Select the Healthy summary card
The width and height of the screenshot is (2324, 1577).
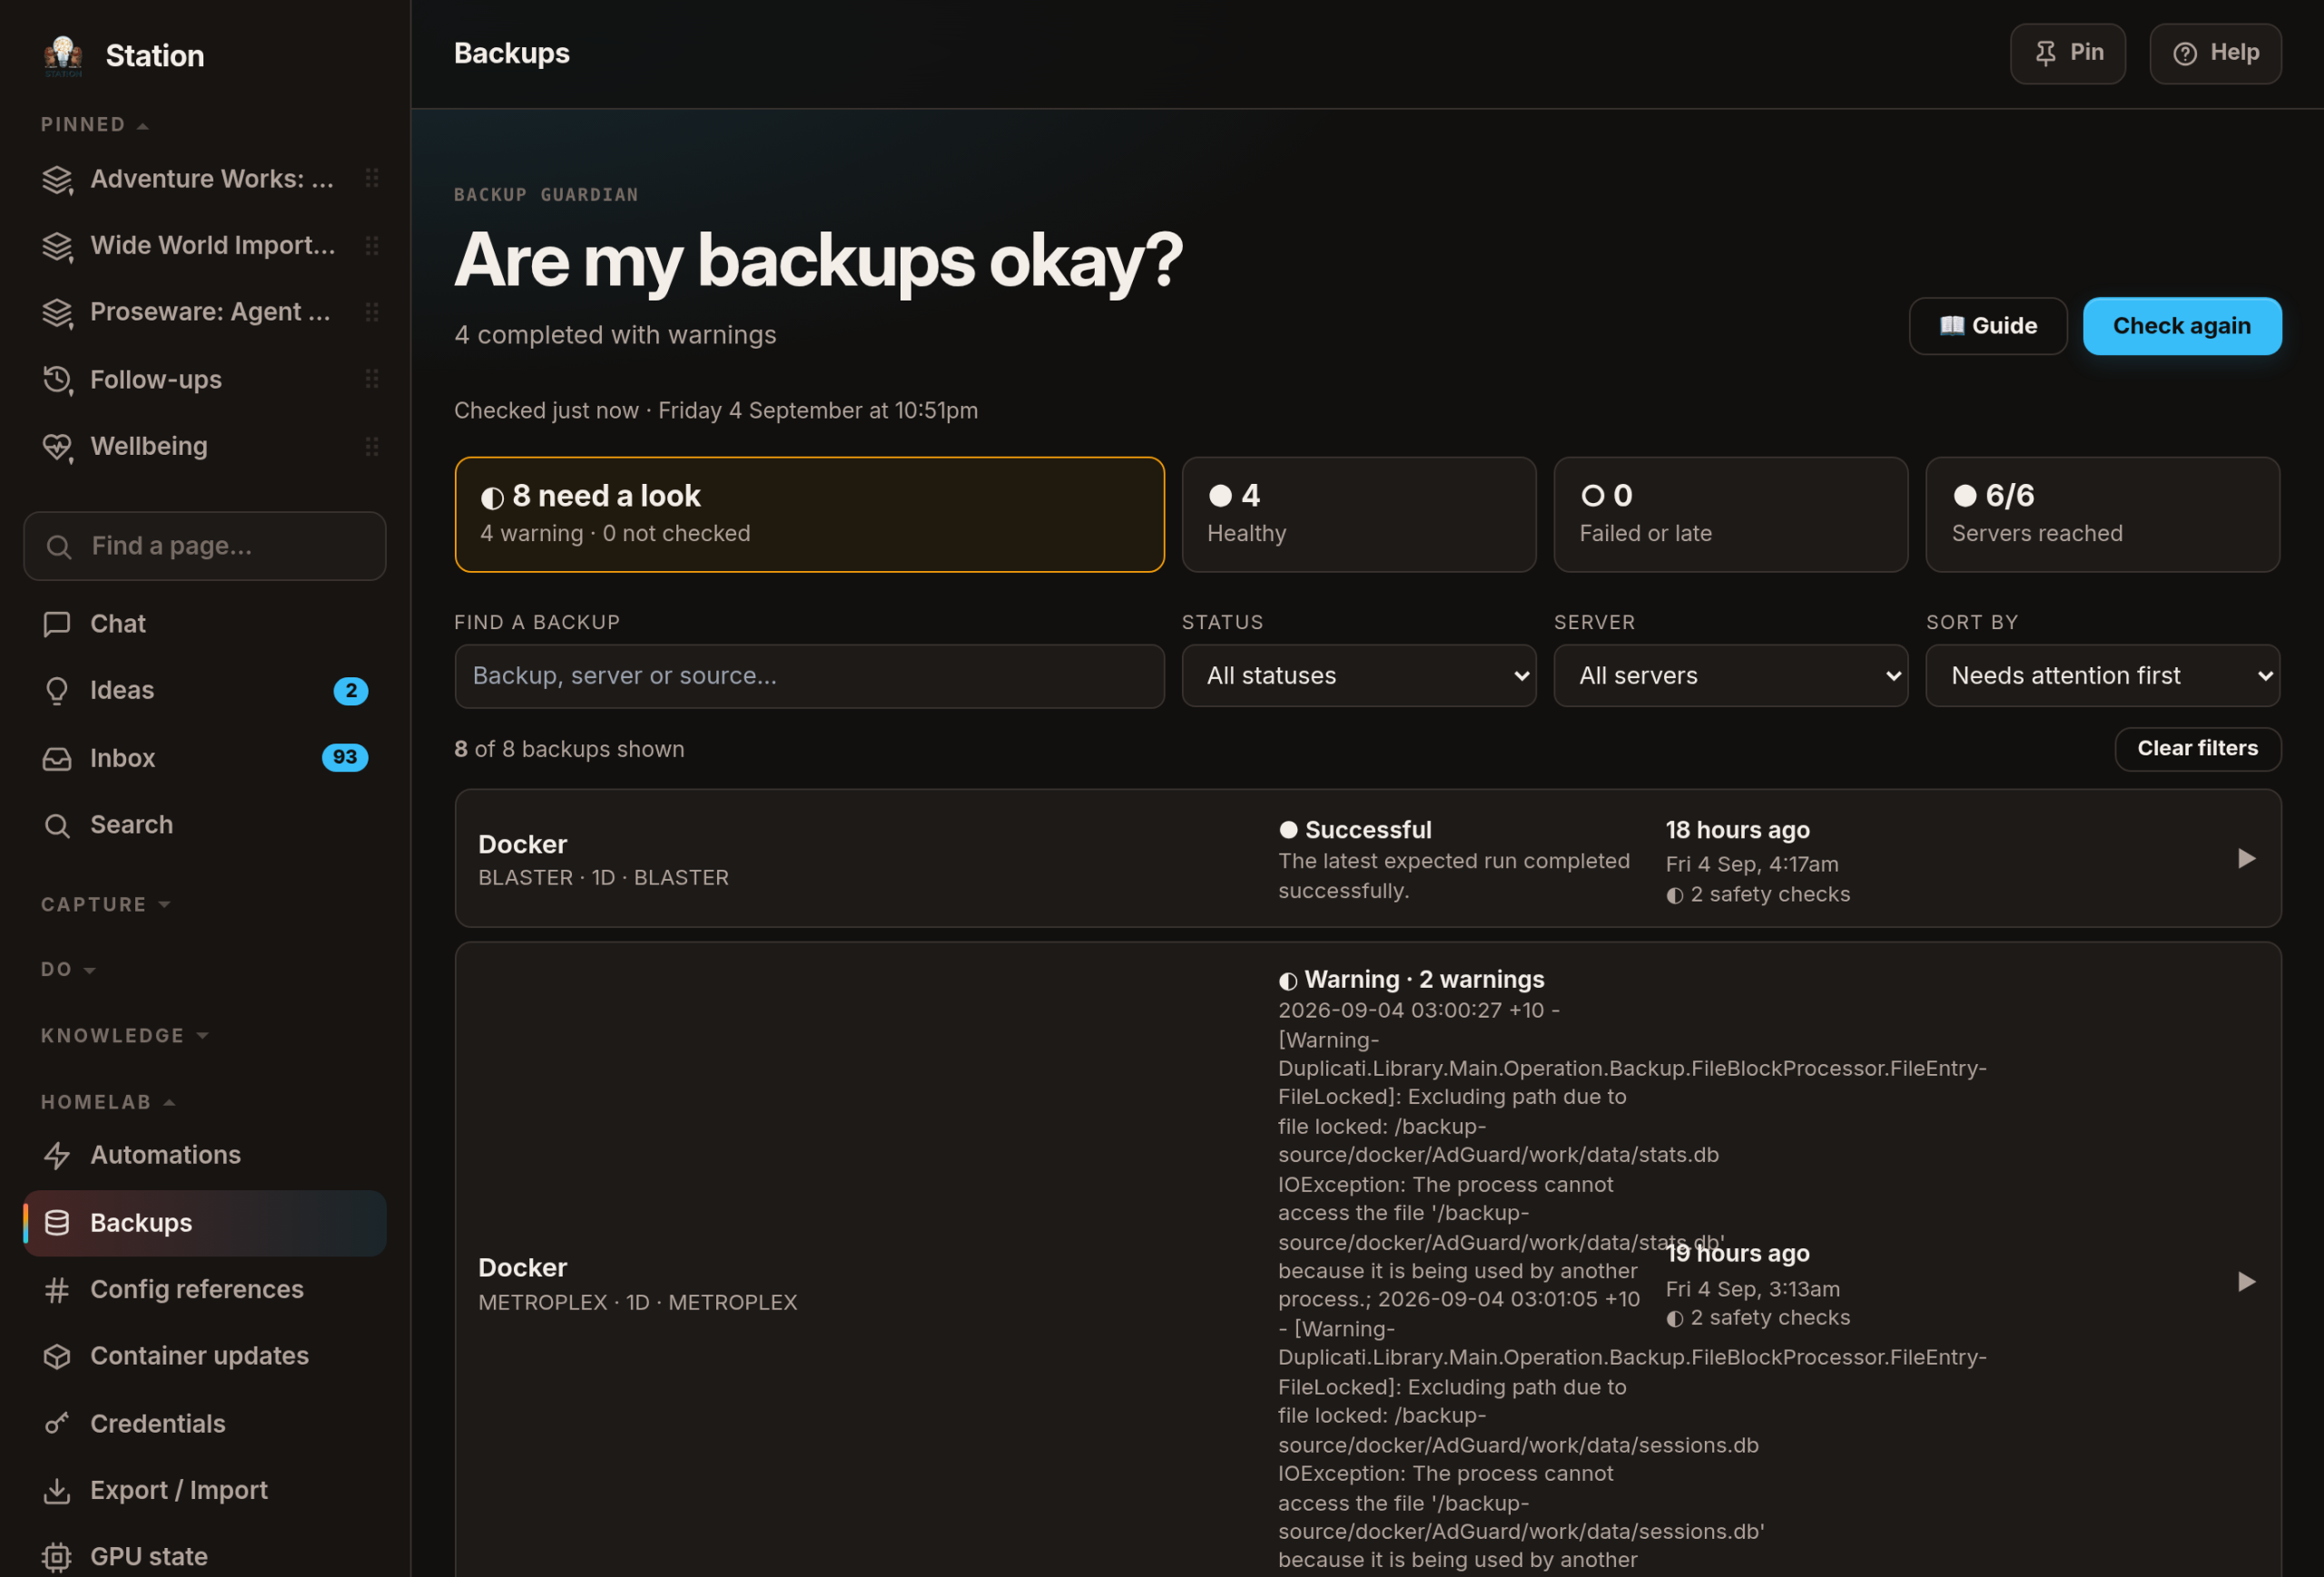click(1358, 515)
